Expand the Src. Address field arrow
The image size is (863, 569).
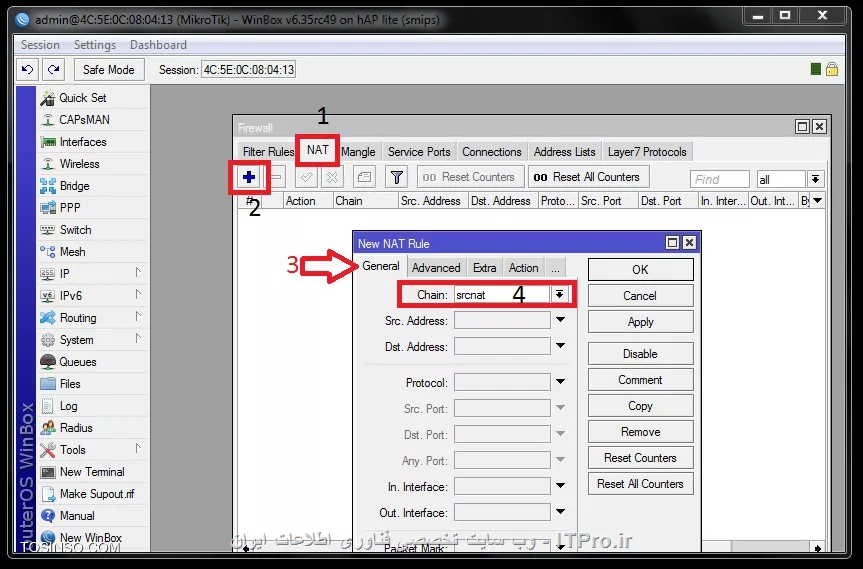pyautogui.click(x=560, y=320)
